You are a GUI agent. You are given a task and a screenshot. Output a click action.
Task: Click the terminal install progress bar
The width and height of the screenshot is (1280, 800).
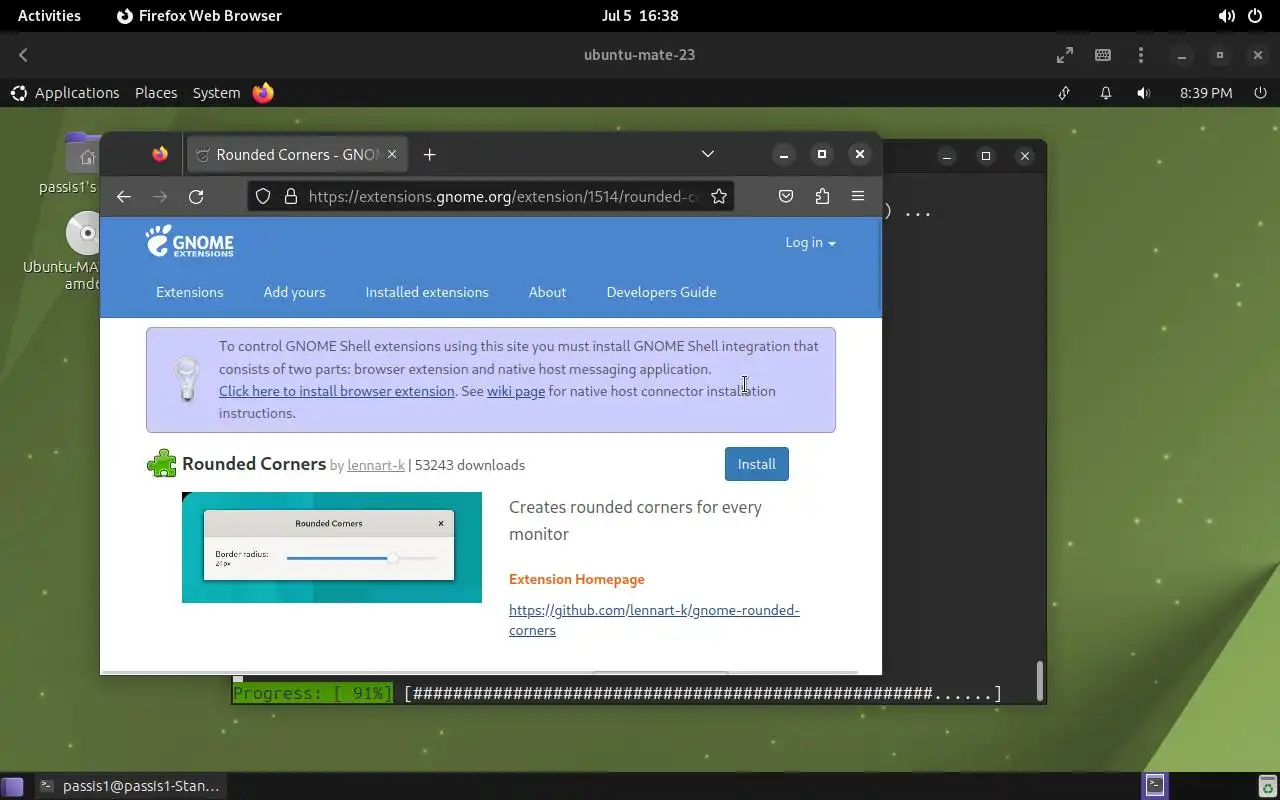pos(617,693)
